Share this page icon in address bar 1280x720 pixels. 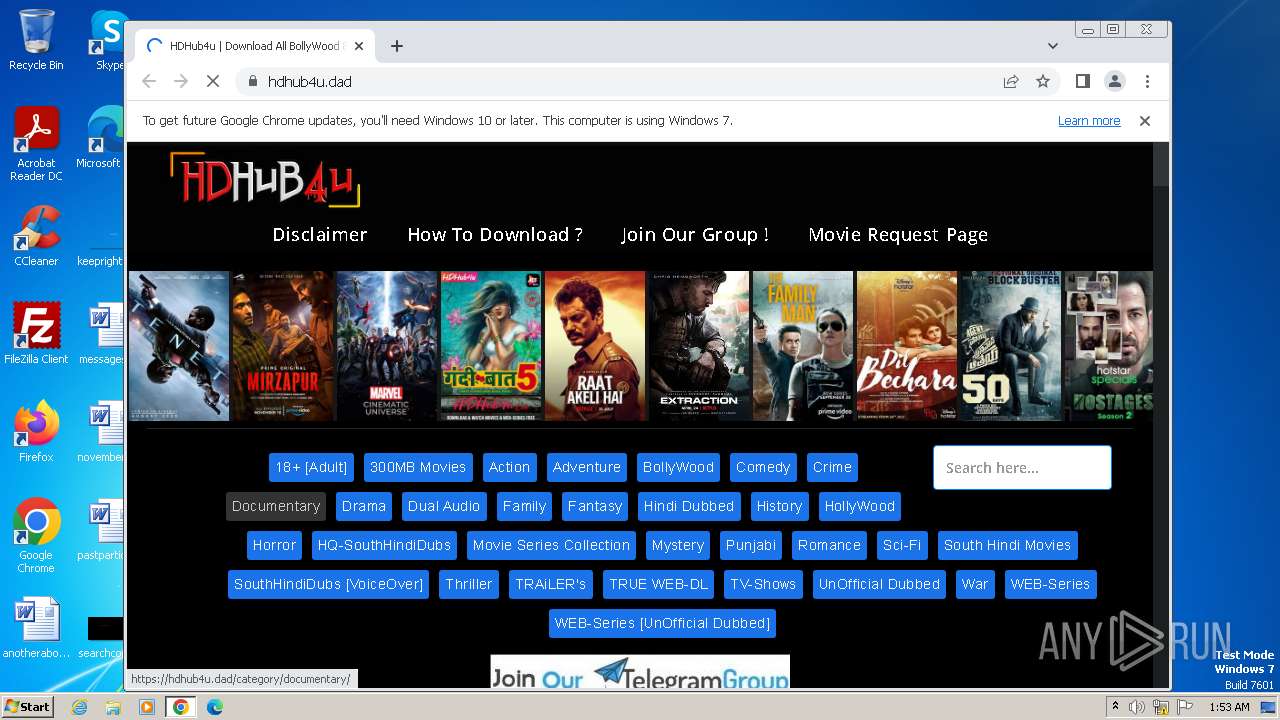1011,81
